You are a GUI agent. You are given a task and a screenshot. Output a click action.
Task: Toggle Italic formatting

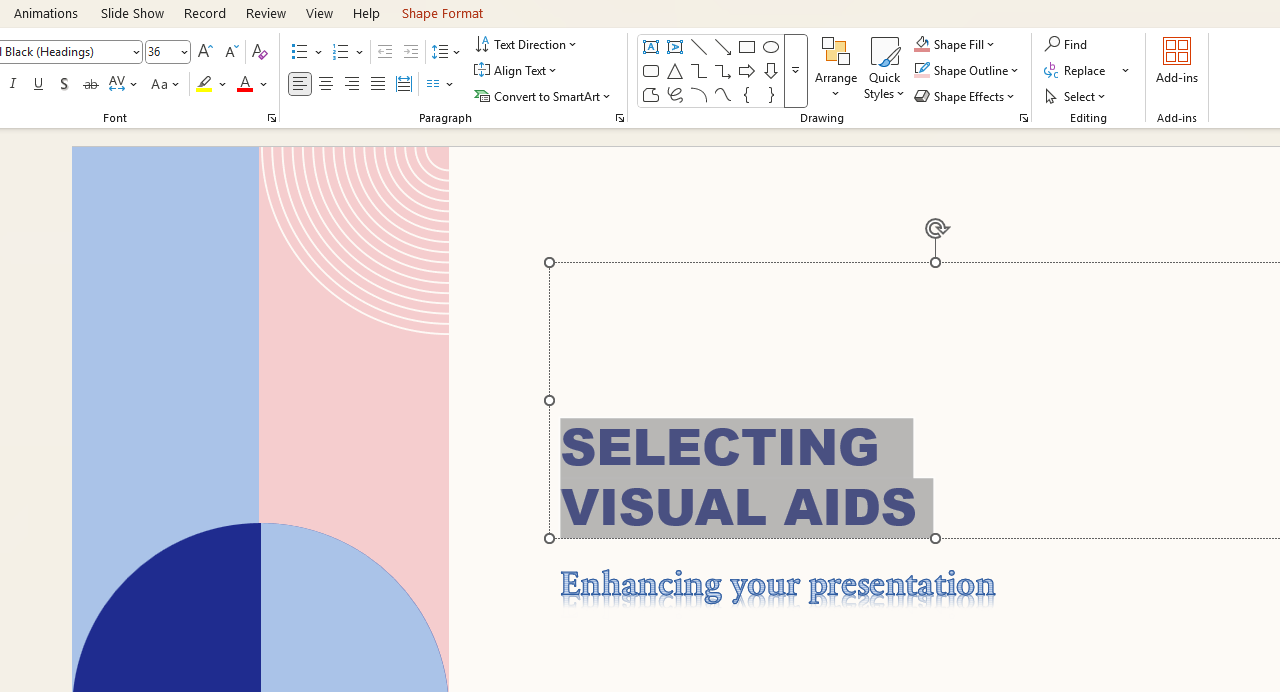point(13,85)
